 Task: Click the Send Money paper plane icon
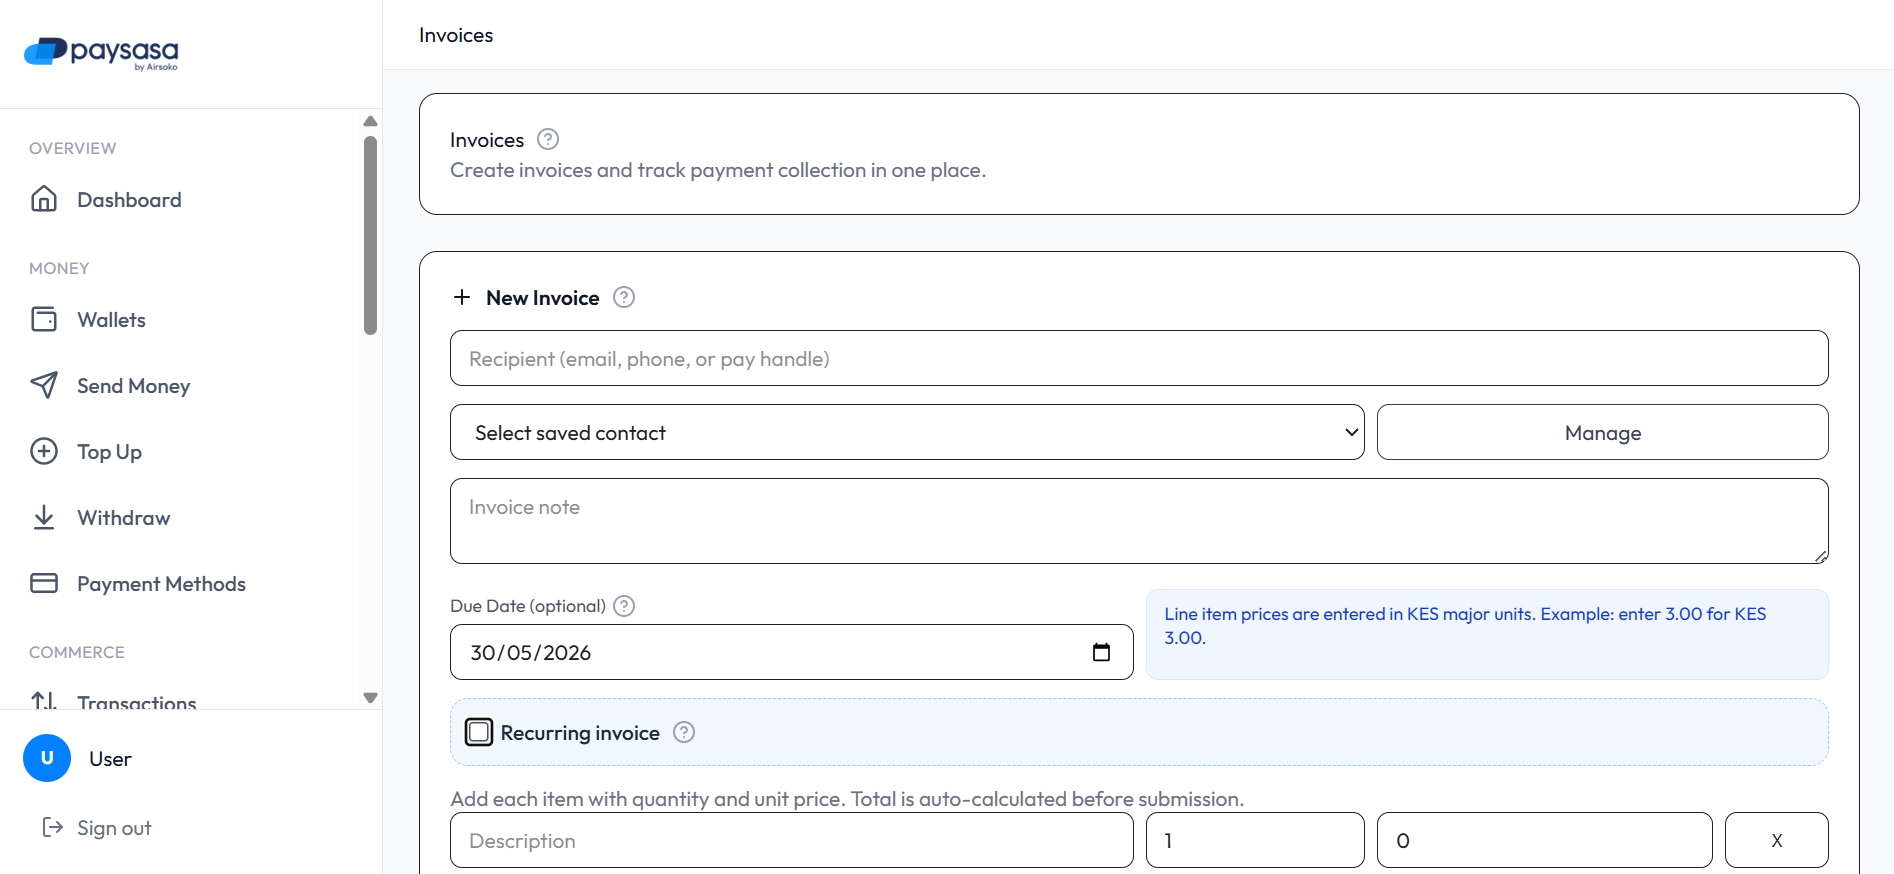(44, 385)
